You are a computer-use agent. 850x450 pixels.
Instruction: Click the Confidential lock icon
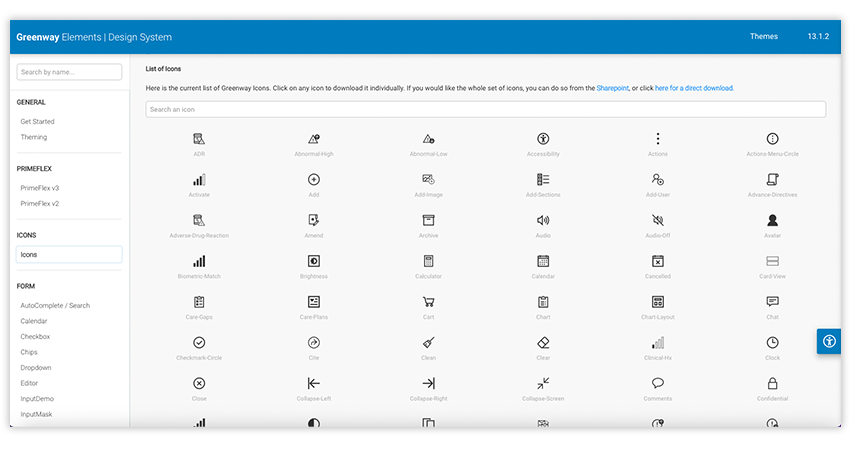click(x=772, y=384)
